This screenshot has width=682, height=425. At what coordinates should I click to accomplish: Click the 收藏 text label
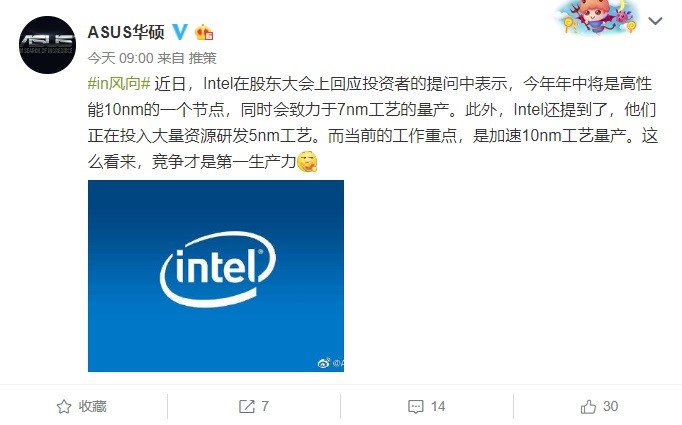pyautogui.click(x=92, y=406)
